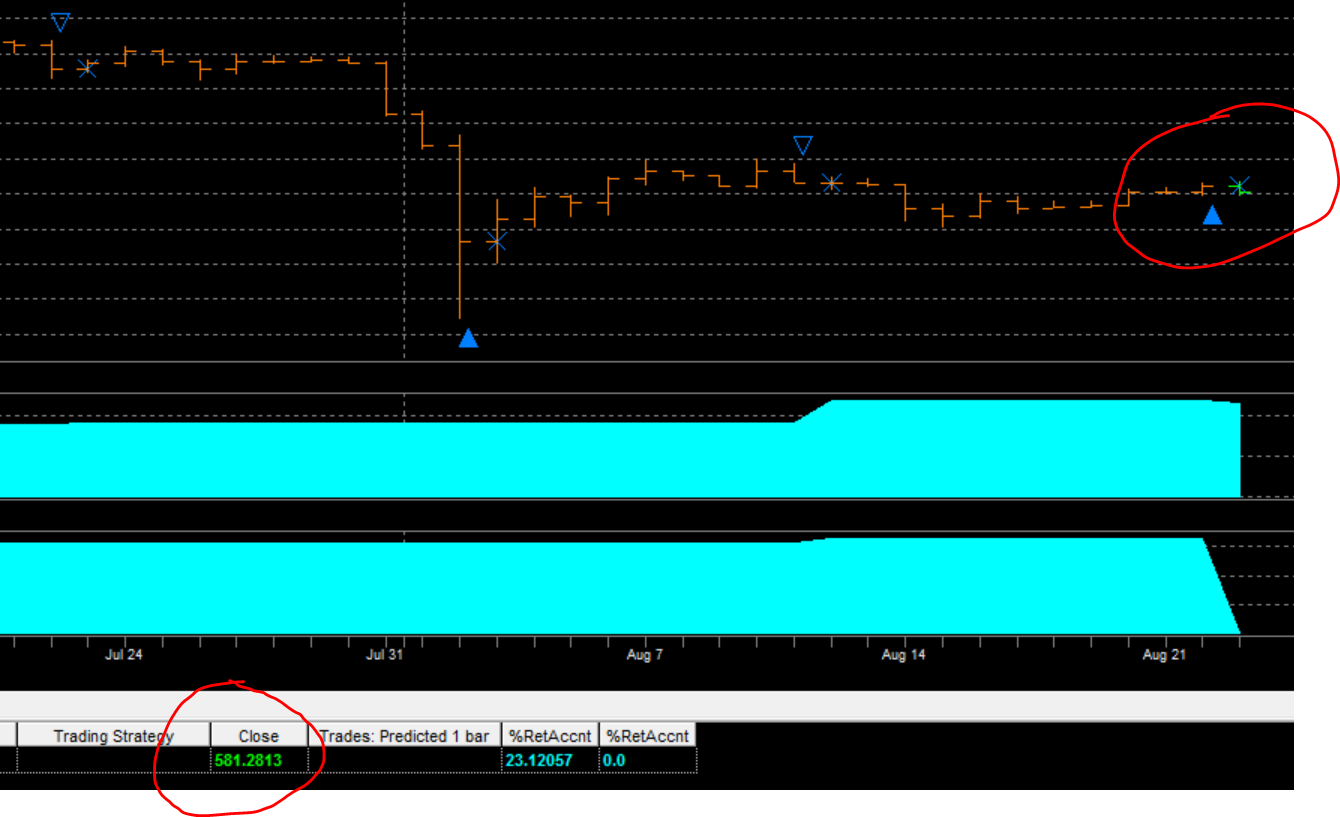
Task: Select the green star marker on the last bar
Action: (x=1240, y=186)
